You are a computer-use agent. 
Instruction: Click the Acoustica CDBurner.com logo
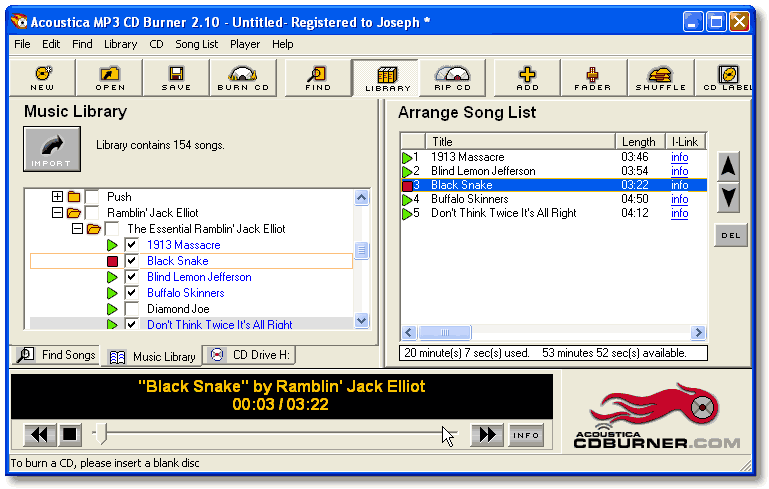(x=656, y=417)
